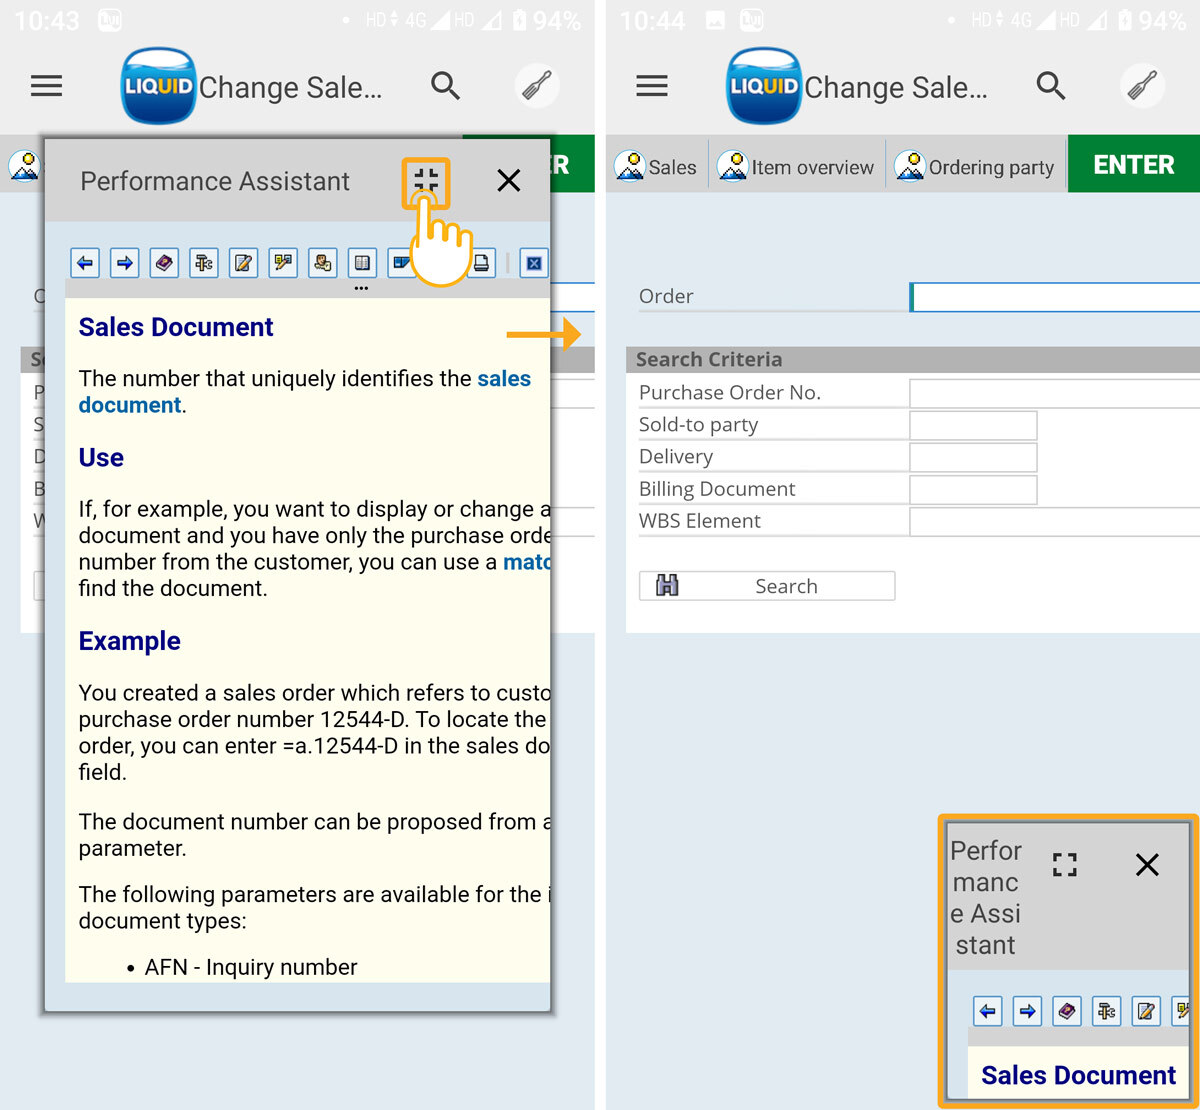Click forward arrow in the large Performance Assistant toolbar
Viewport: 1200px width, 1110px height.
(124, 263)
